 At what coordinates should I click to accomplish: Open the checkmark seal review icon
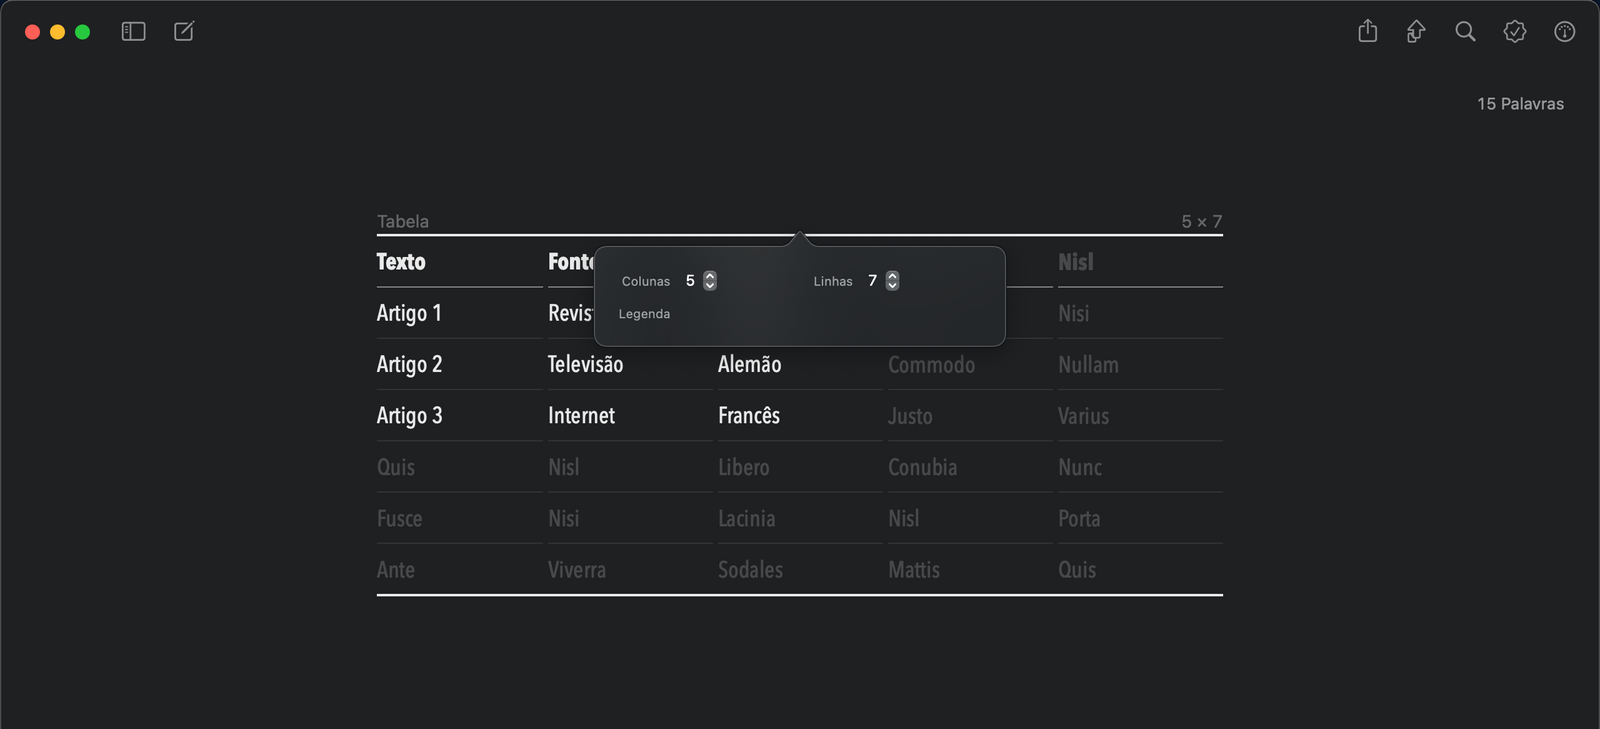(x=1515, y=32)
